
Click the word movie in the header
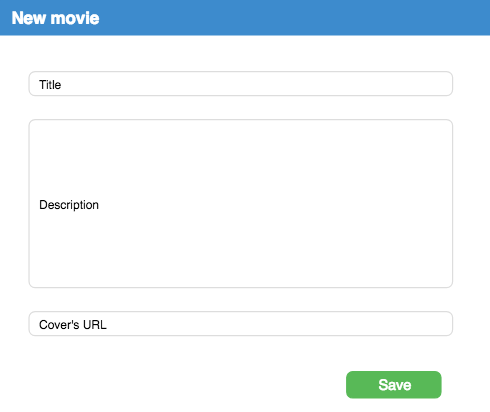pyautogui.click(x=75, y=18)
